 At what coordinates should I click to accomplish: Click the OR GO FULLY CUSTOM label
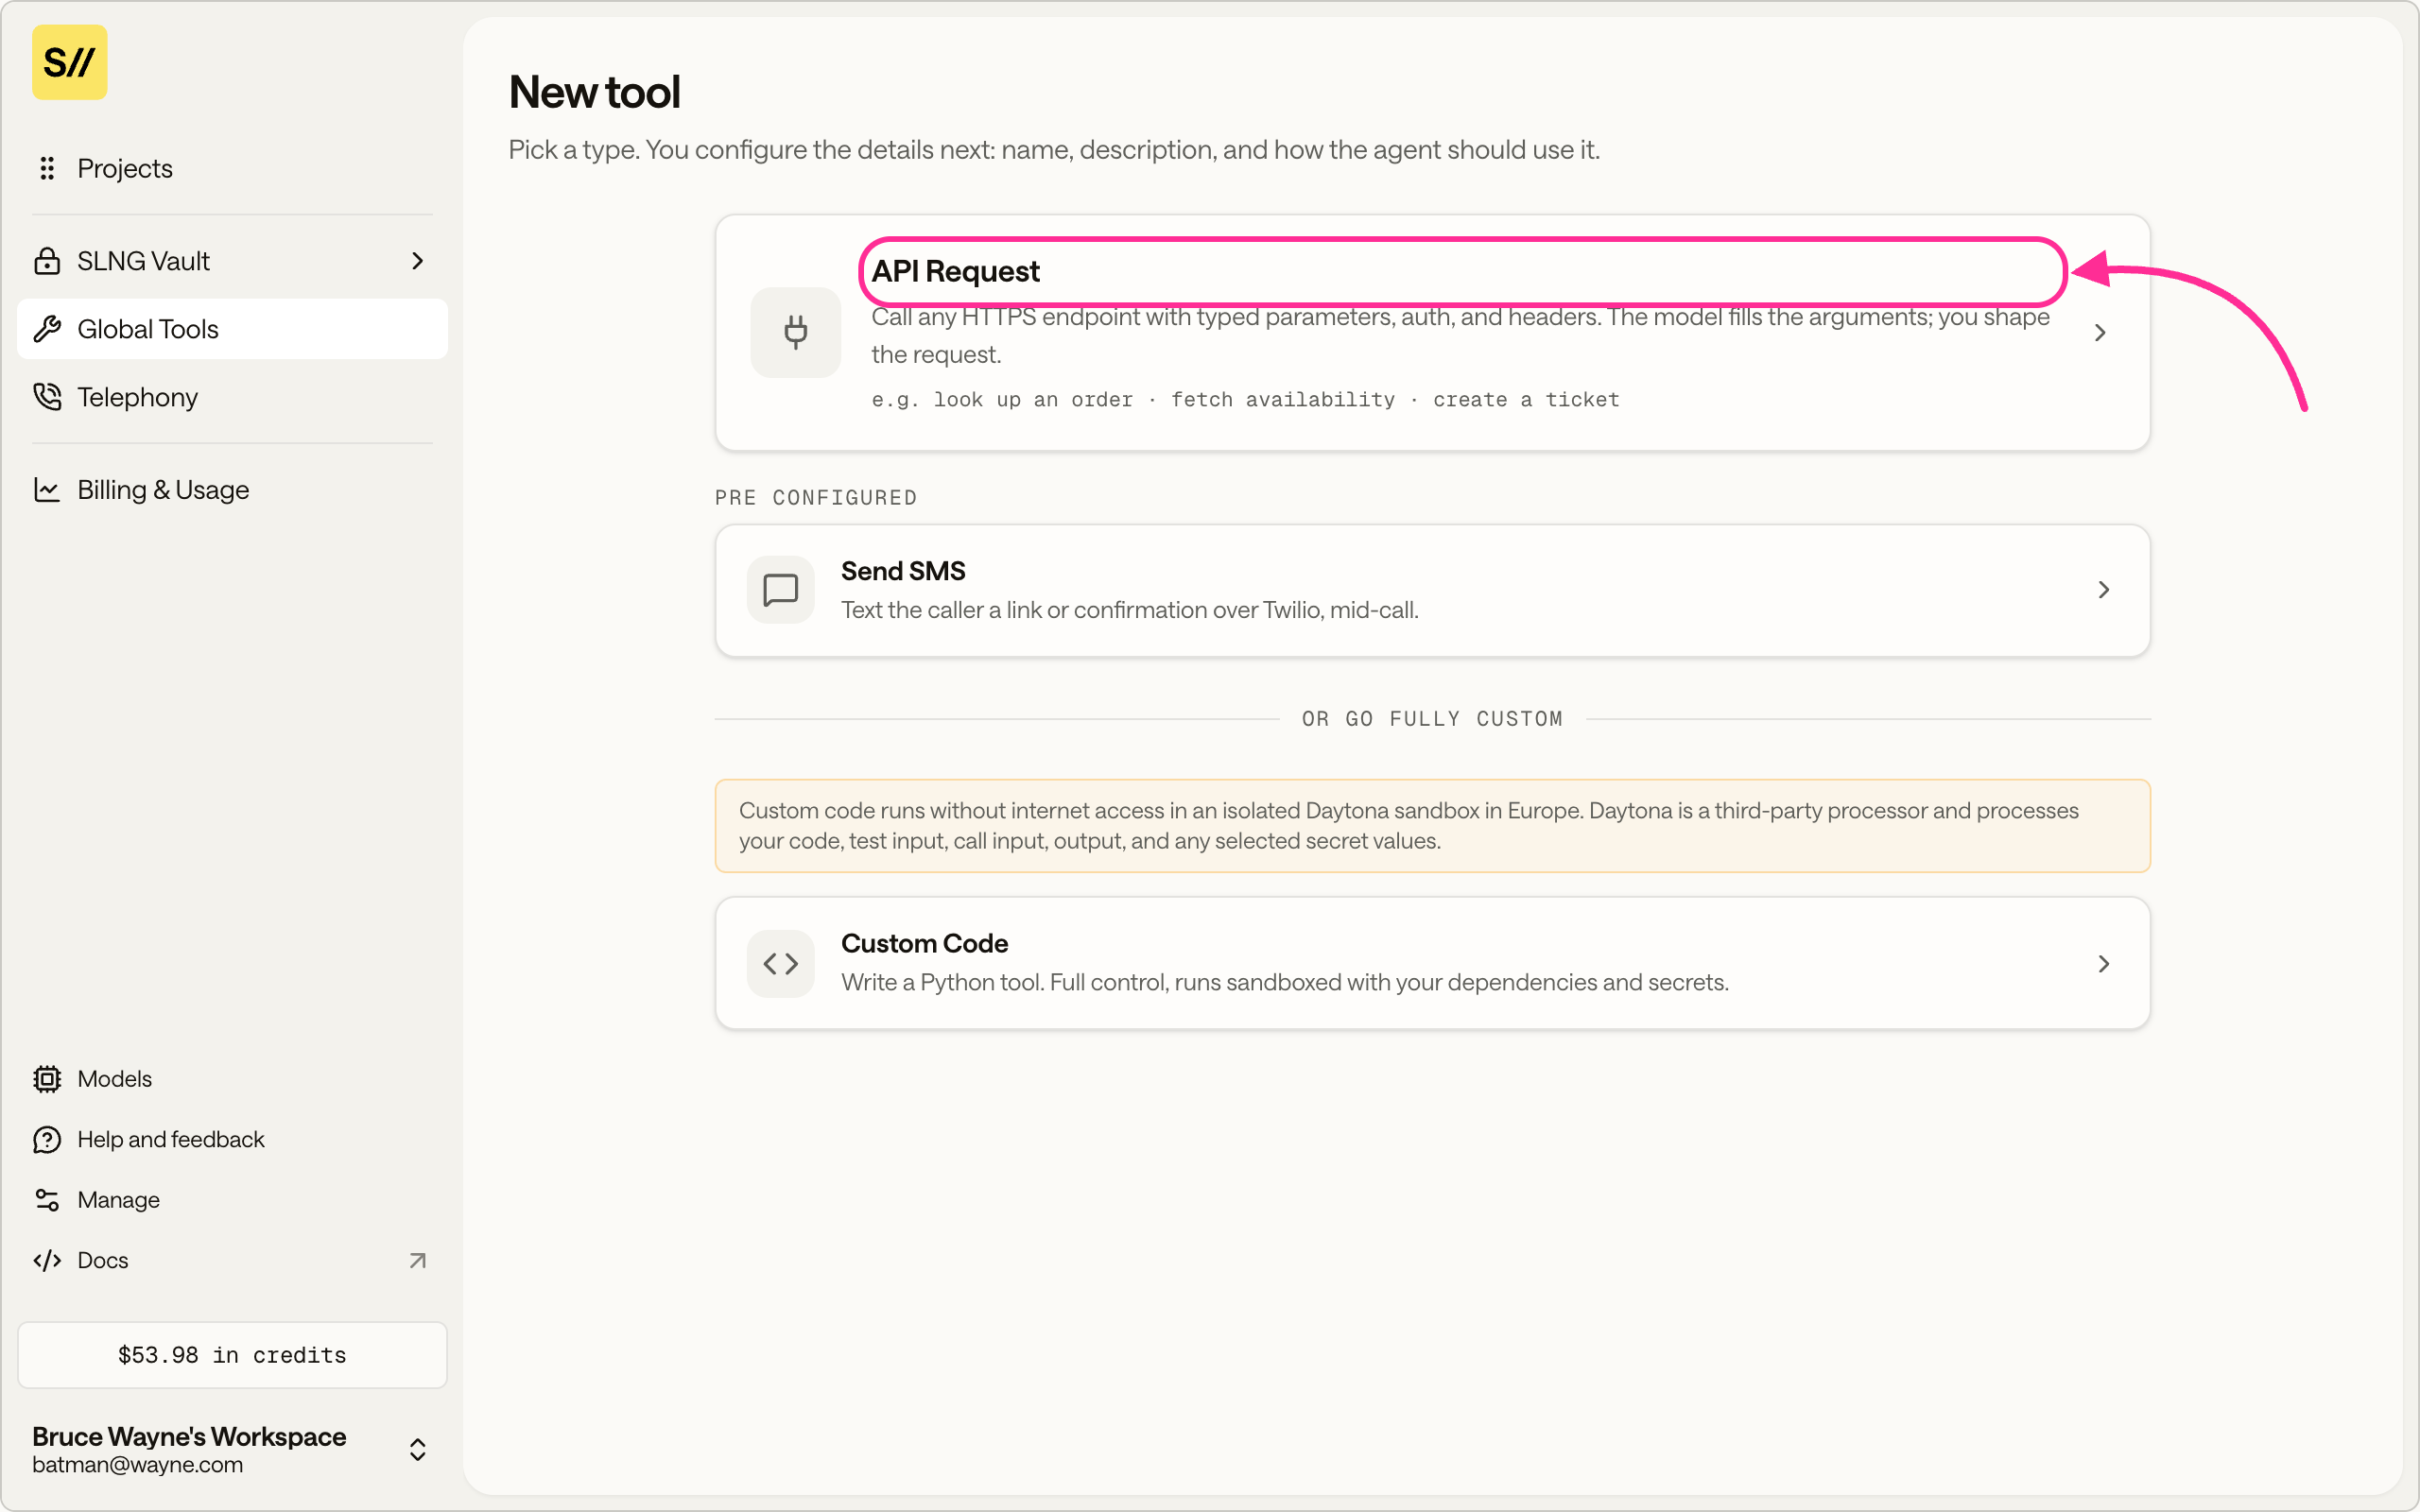tap(1432, 719)
